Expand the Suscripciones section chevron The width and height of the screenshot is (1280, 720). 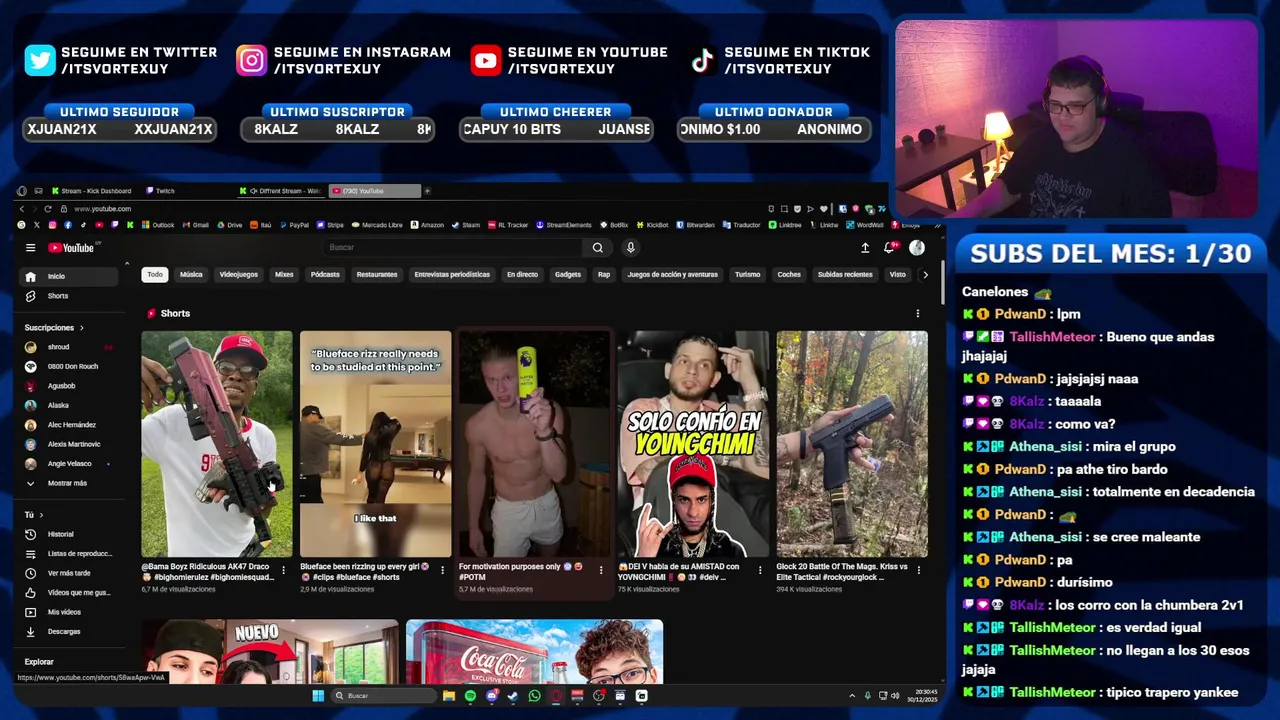82,328
